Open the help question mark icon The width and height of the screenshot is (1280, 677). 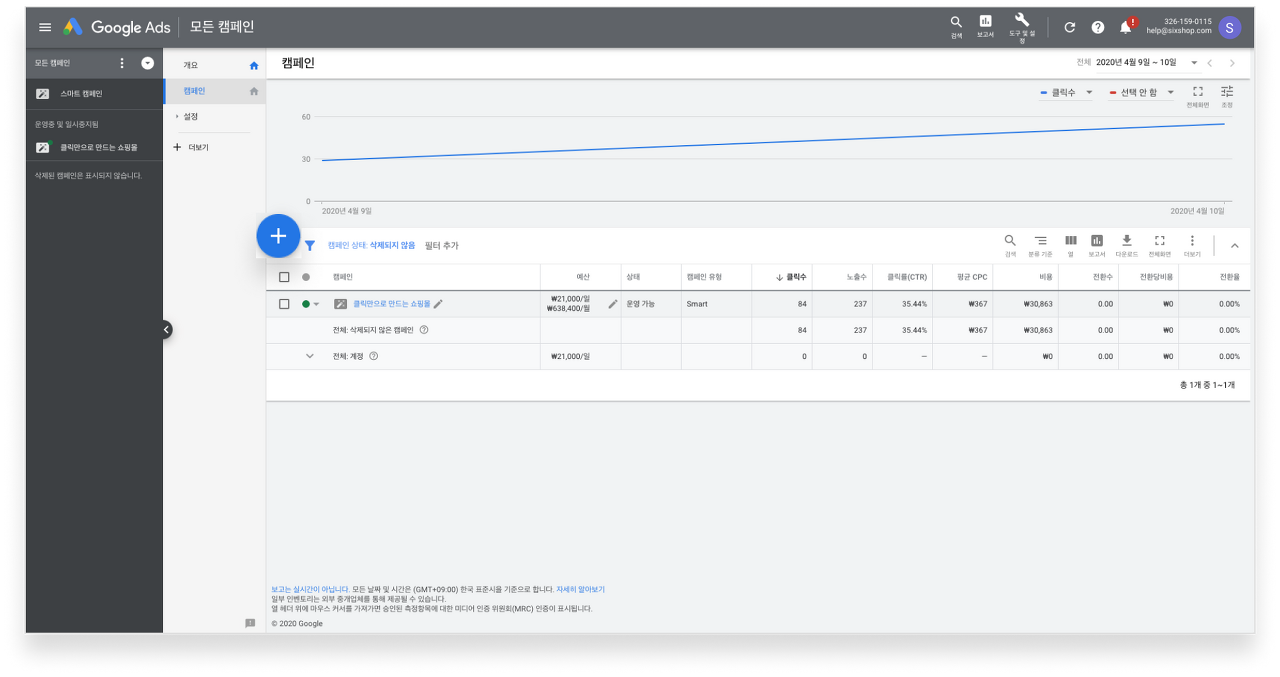pos(1098,27)
